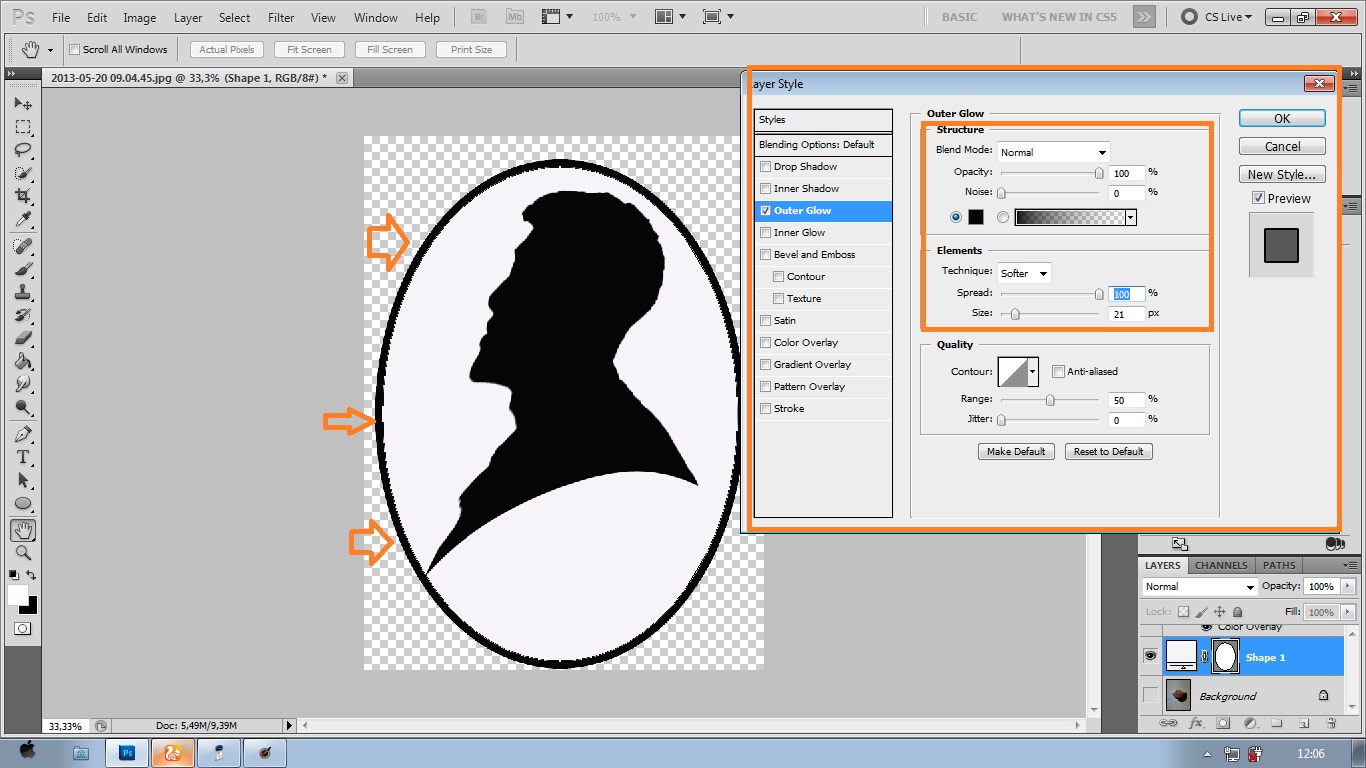
Task: Pick the Eyedropper tool
Action: click(23, 220)
